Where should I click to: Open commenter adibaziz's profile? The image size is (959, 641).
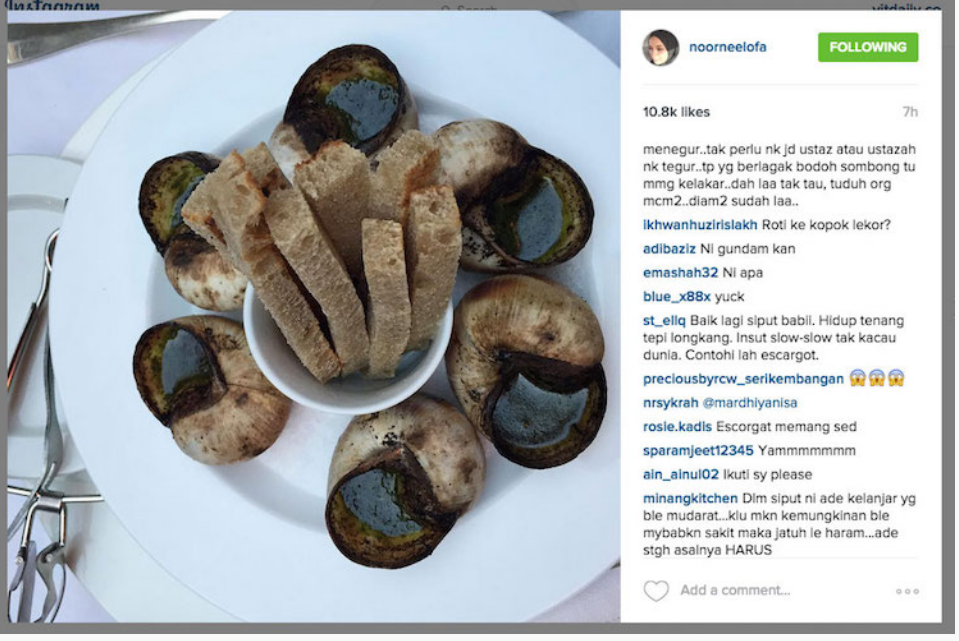pyautogui.click(x=669, y=248)
